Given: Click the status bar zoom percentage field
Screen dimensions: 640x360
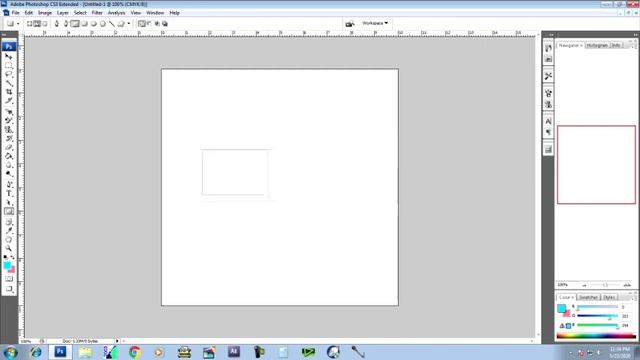Looking at the screenshot, I should point(27,341).
